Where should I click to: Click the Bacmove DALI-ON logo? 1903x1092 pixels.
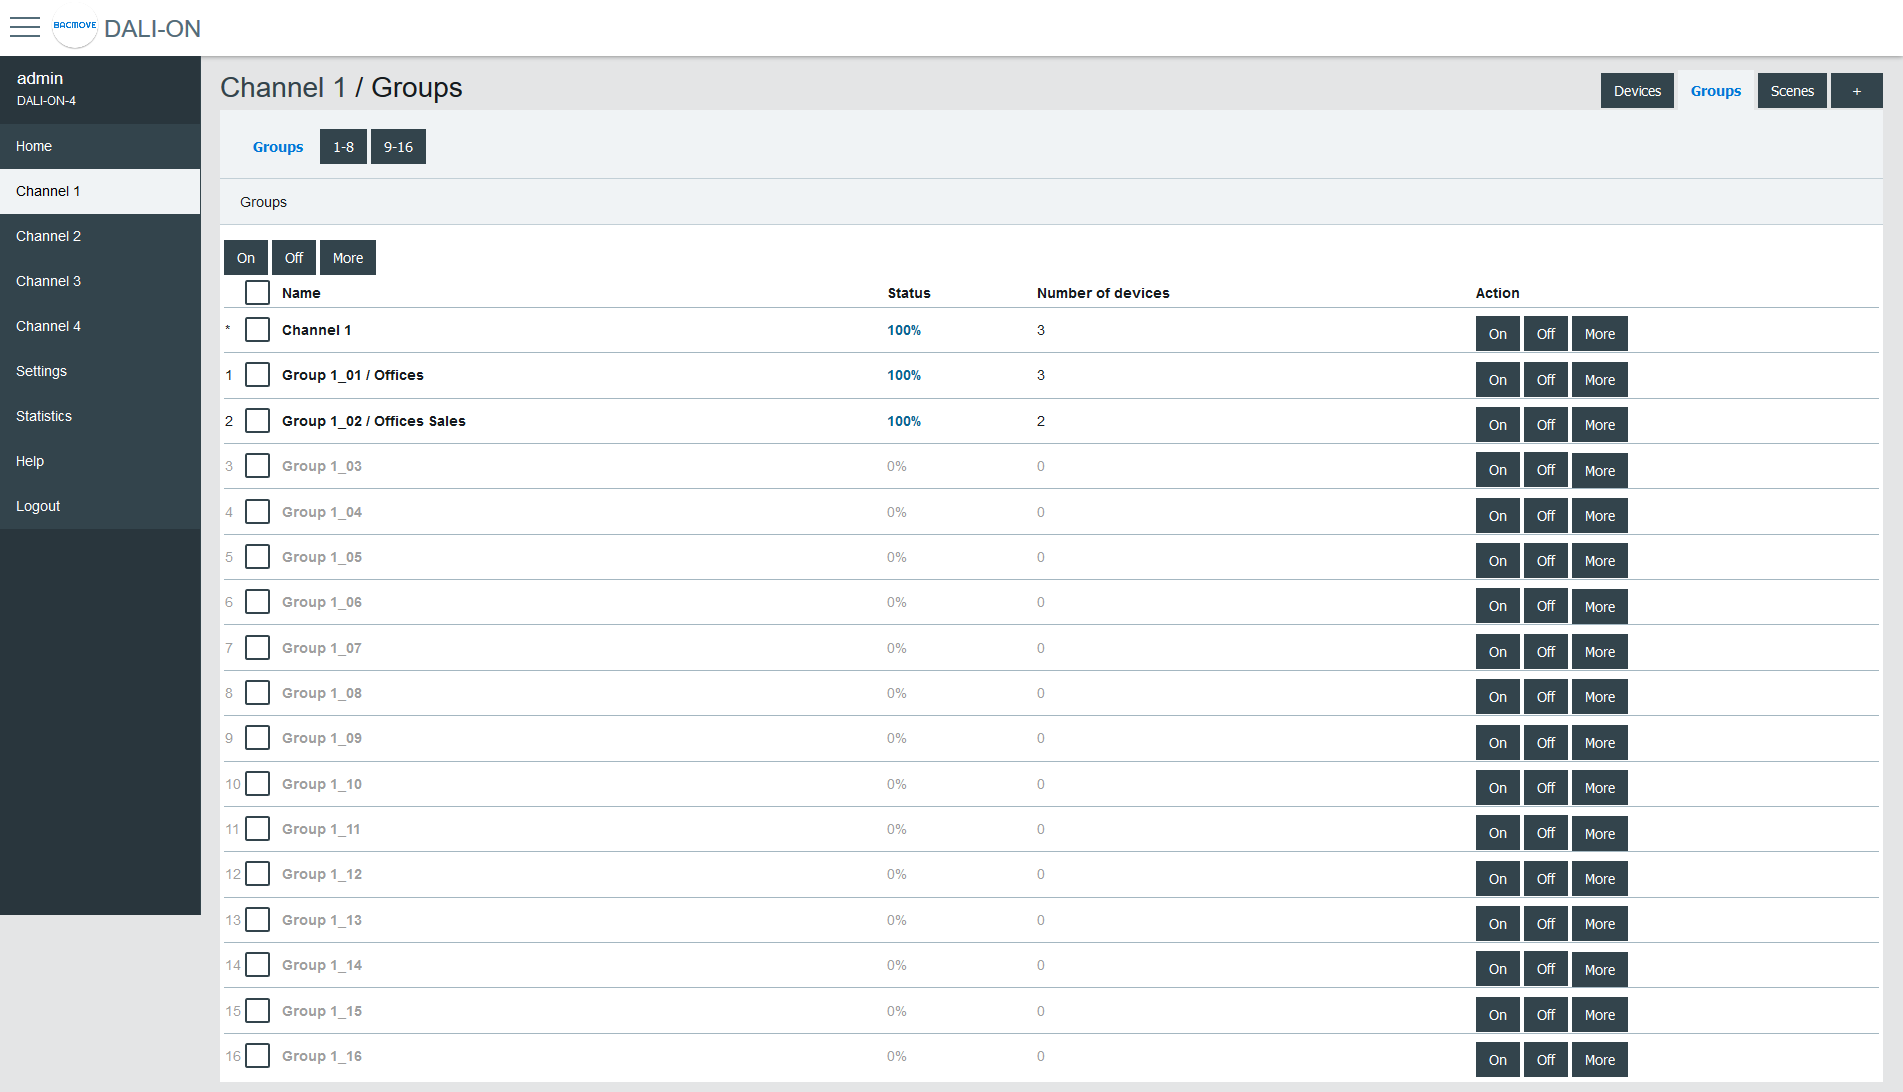75,28
